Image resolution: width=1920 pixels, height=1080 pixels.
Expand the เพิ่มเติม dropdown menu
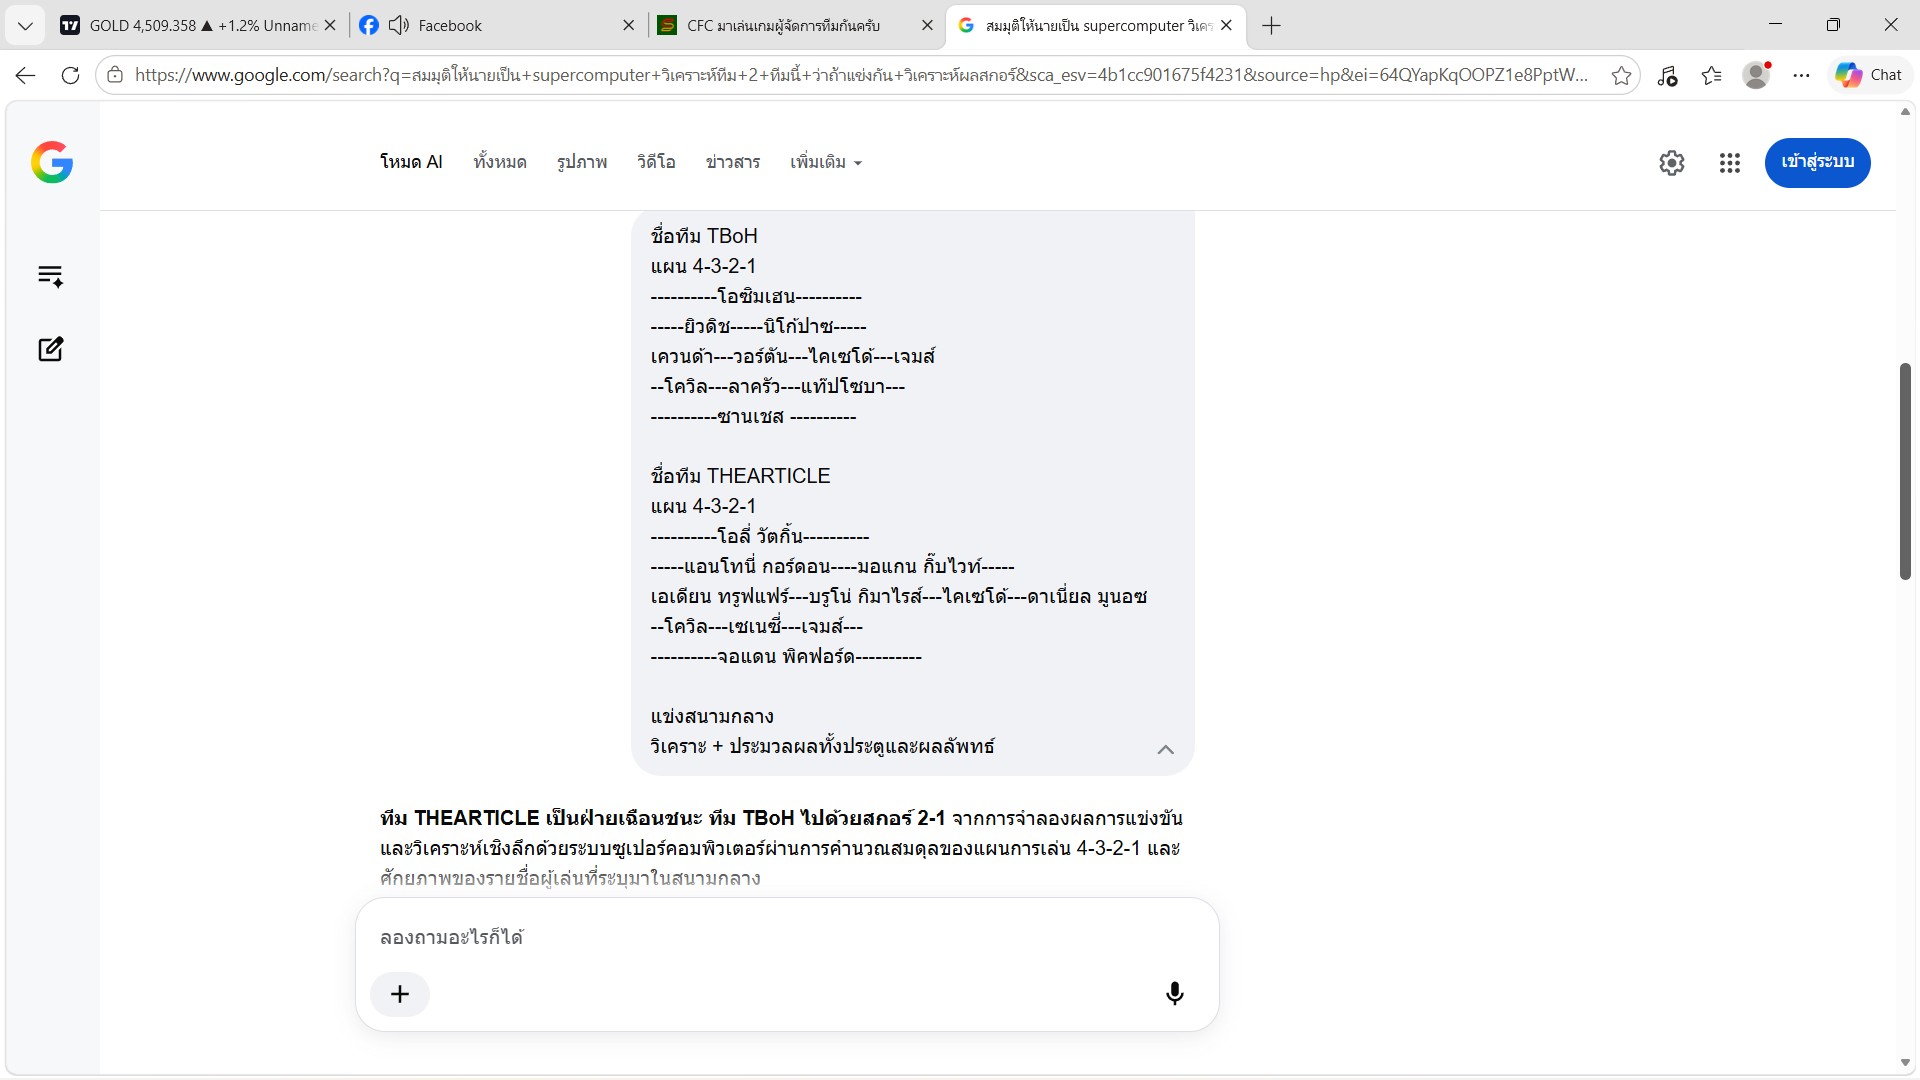click(826, 162)
